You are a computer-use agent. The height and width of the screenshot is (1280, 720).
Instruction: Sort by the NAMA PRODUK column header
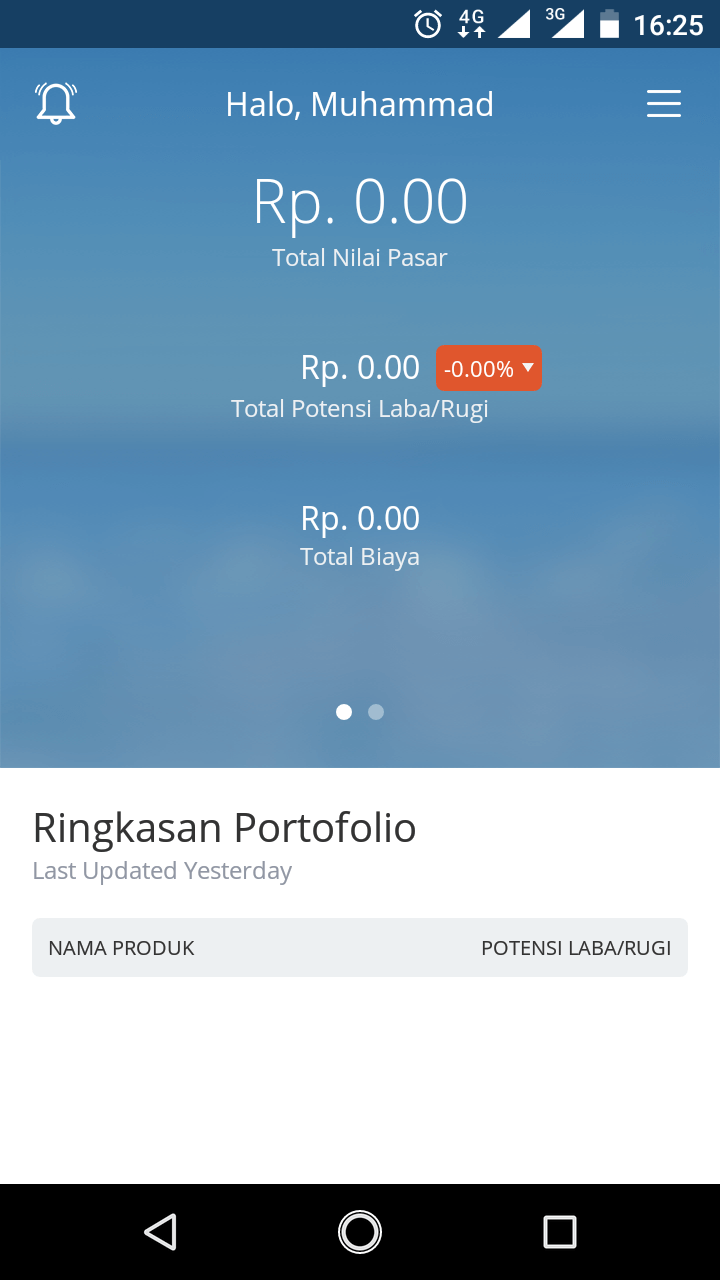click(x=121, y=948)
